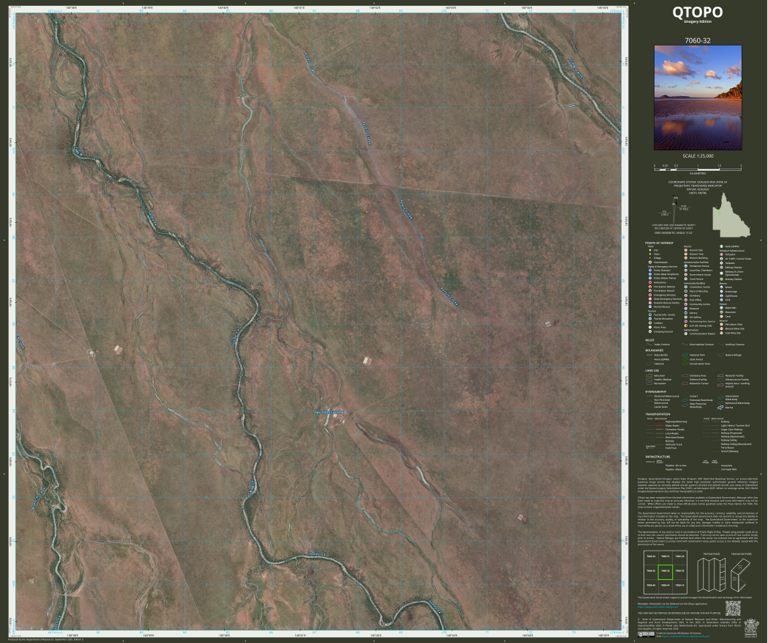Viewport: 768px width, 643px height.
Task: Click the green highlighted cell in the sheet index
Action: [665, 572]
